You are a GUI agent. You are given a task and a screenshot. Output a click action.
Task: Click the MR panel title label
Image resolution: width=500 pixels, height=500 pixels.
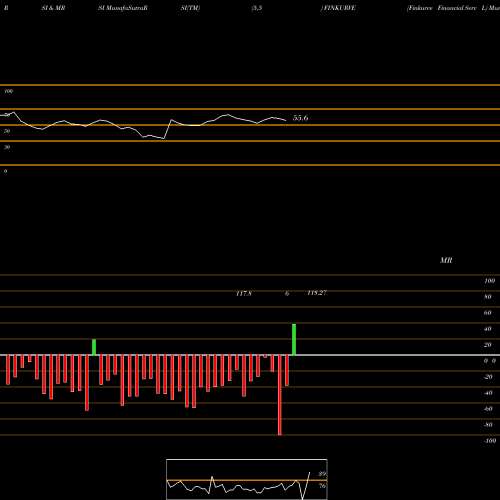click(446, 260)
